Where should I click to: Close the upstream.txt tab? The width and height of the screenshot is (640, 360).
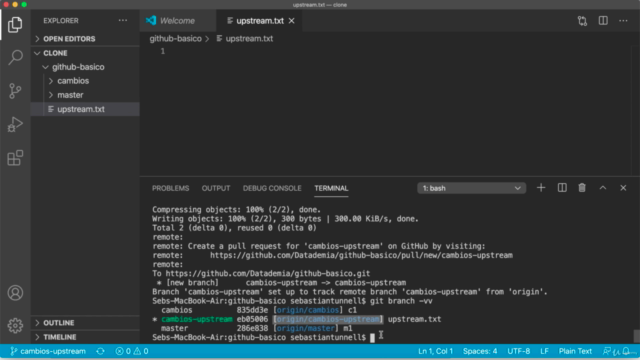291,20
